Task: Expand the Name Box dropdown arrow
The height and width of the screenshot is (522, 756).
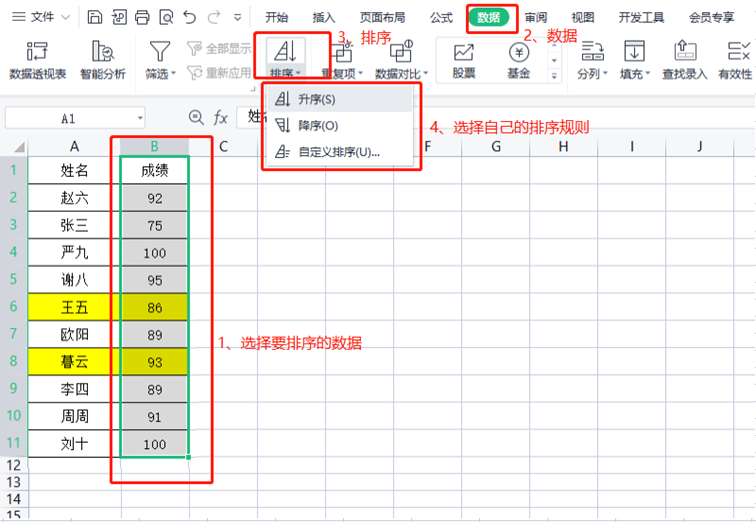Action: 140,118
